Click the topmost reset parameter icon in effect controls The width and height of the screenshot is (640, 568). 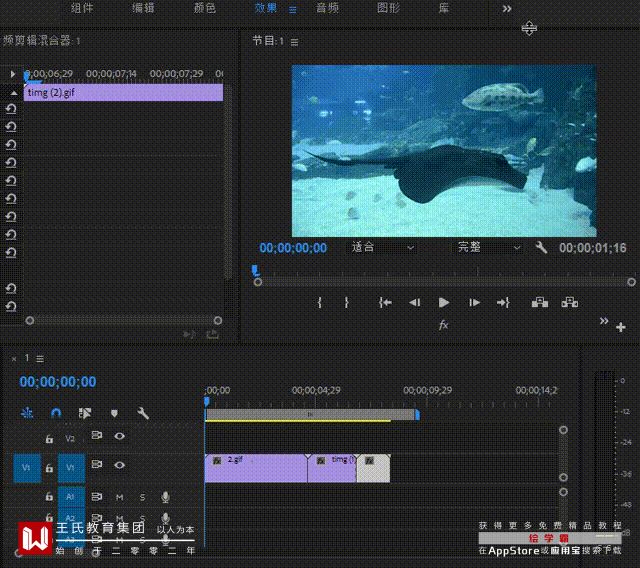coord(11,109)
